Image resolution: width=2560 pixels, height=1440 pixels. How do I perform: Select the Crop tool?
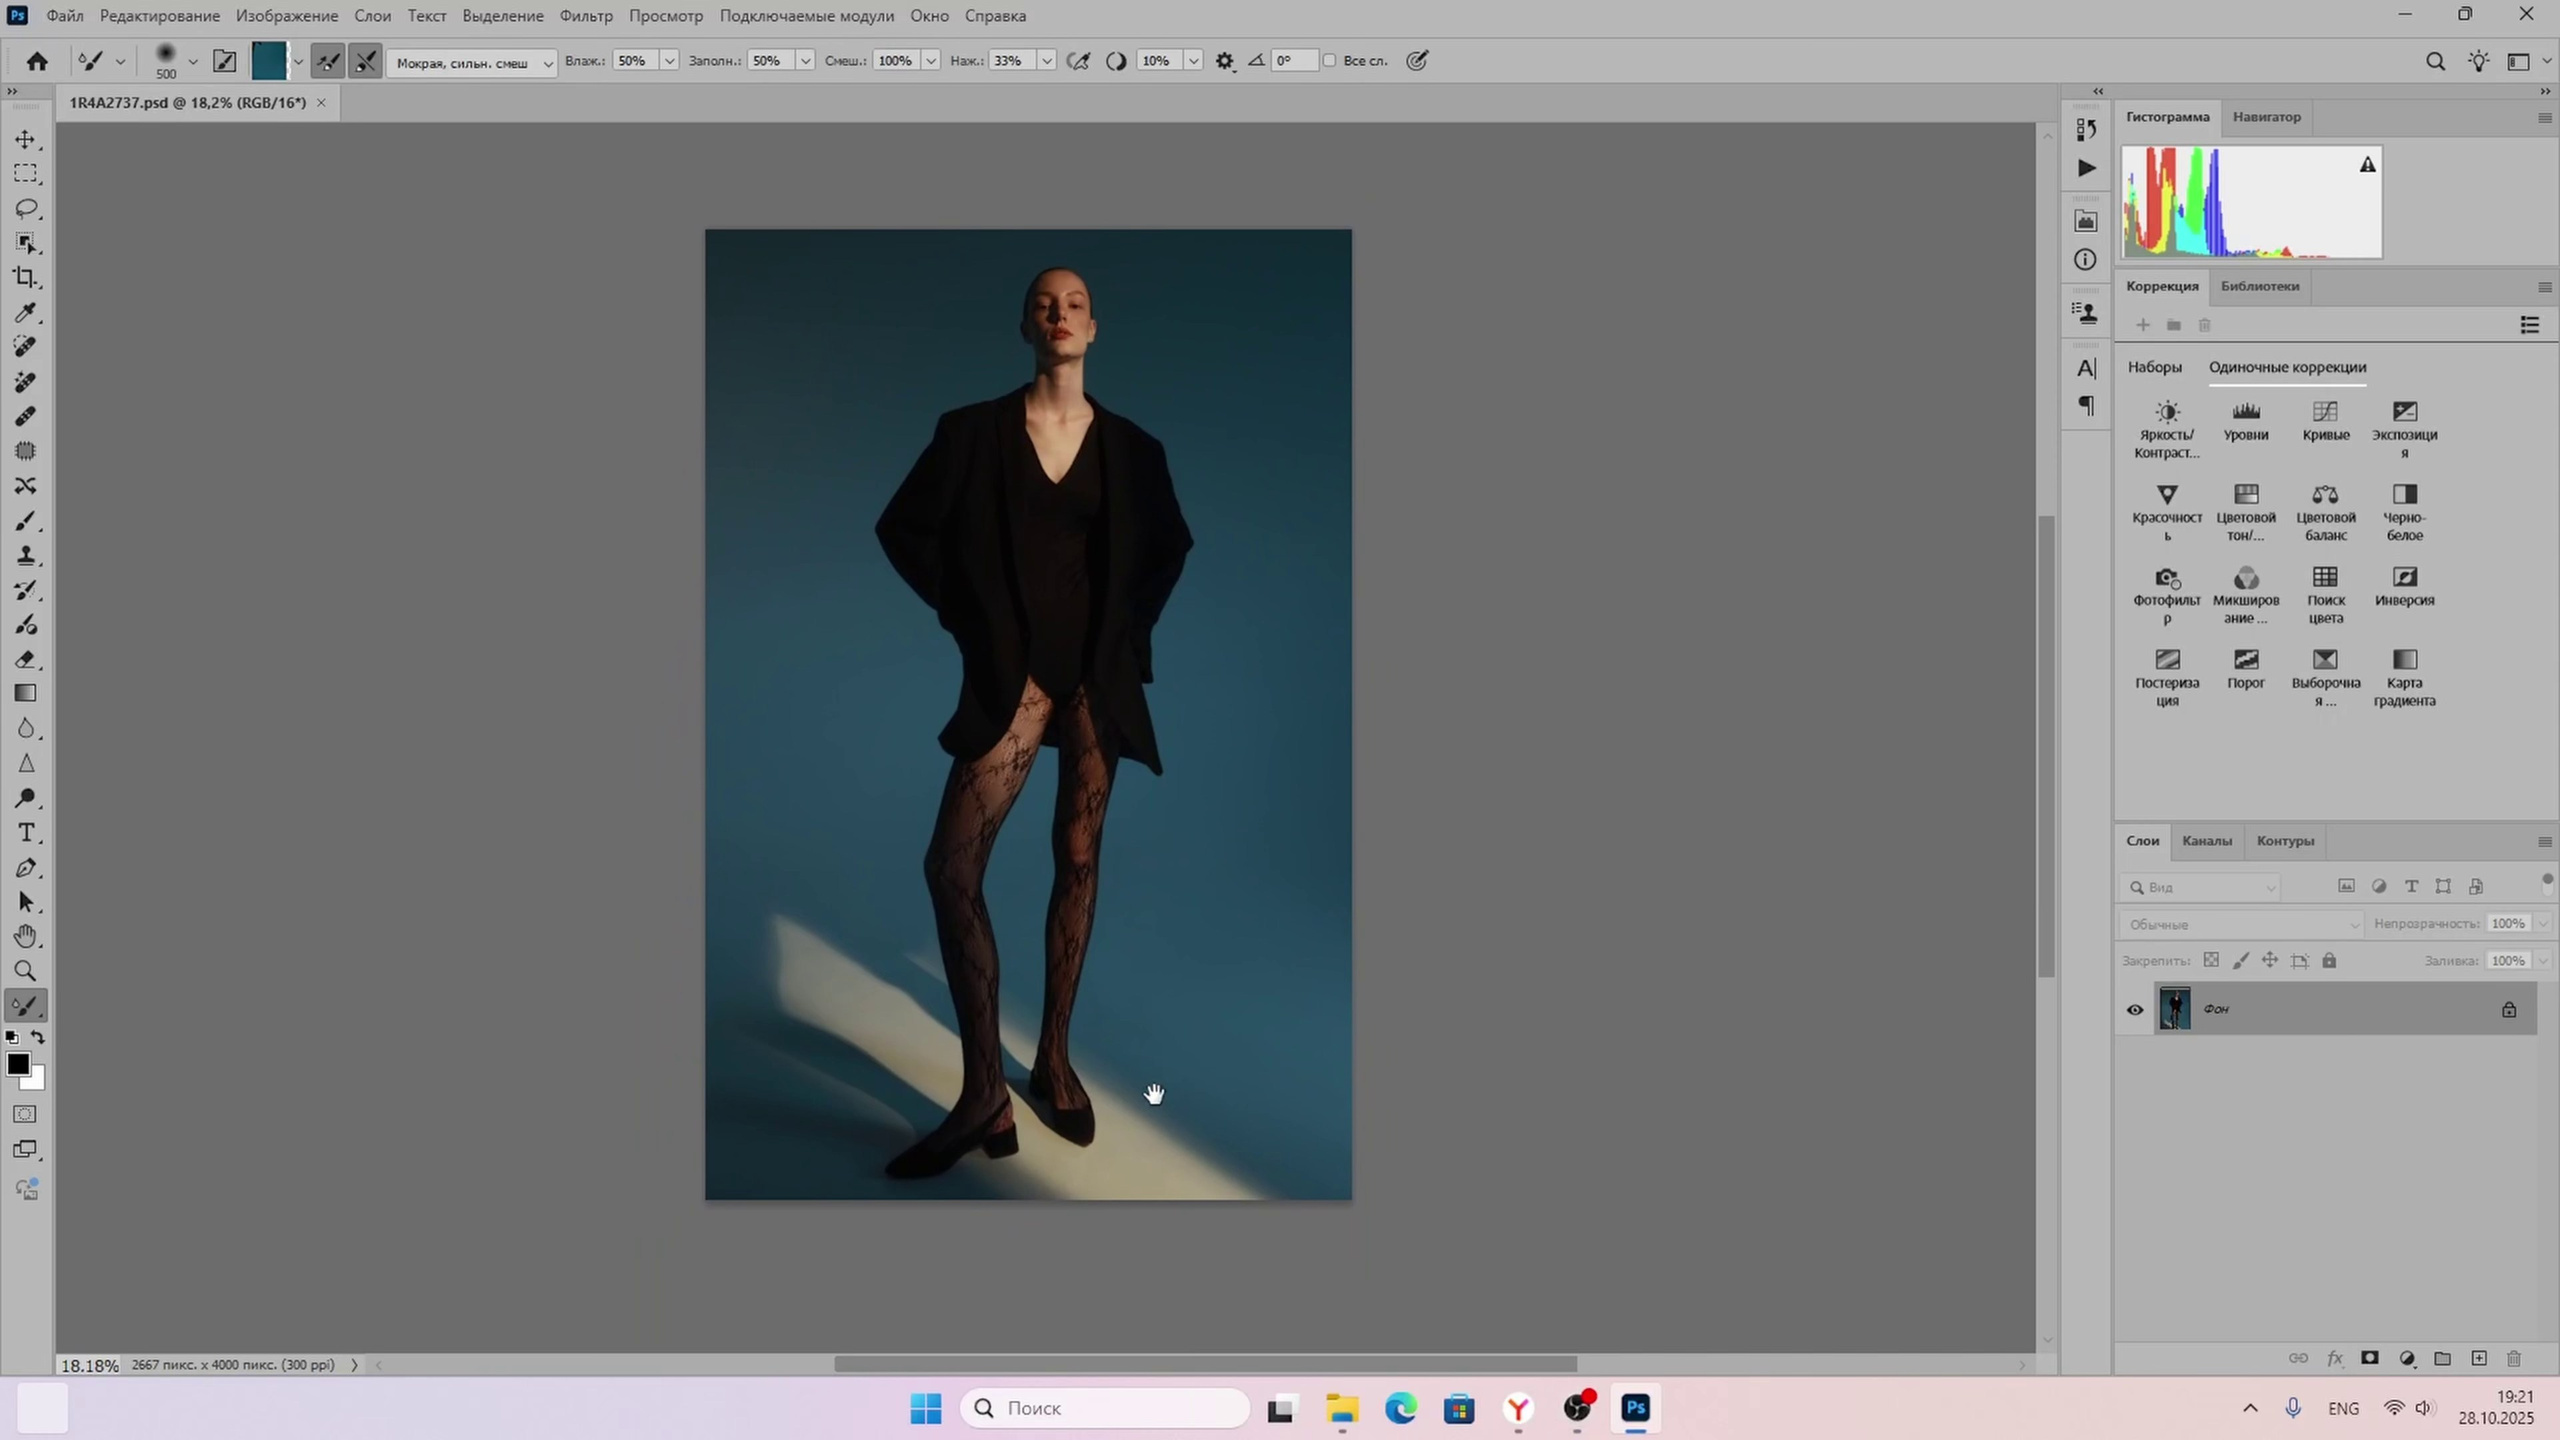(x=26, y=278)
